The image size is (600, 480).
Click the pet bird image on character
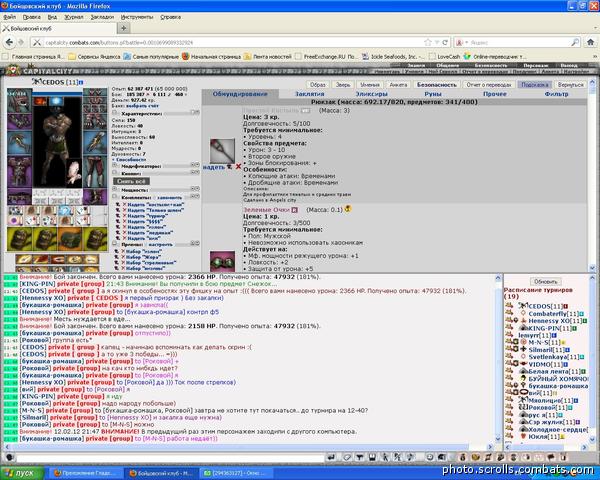(73, 173)
